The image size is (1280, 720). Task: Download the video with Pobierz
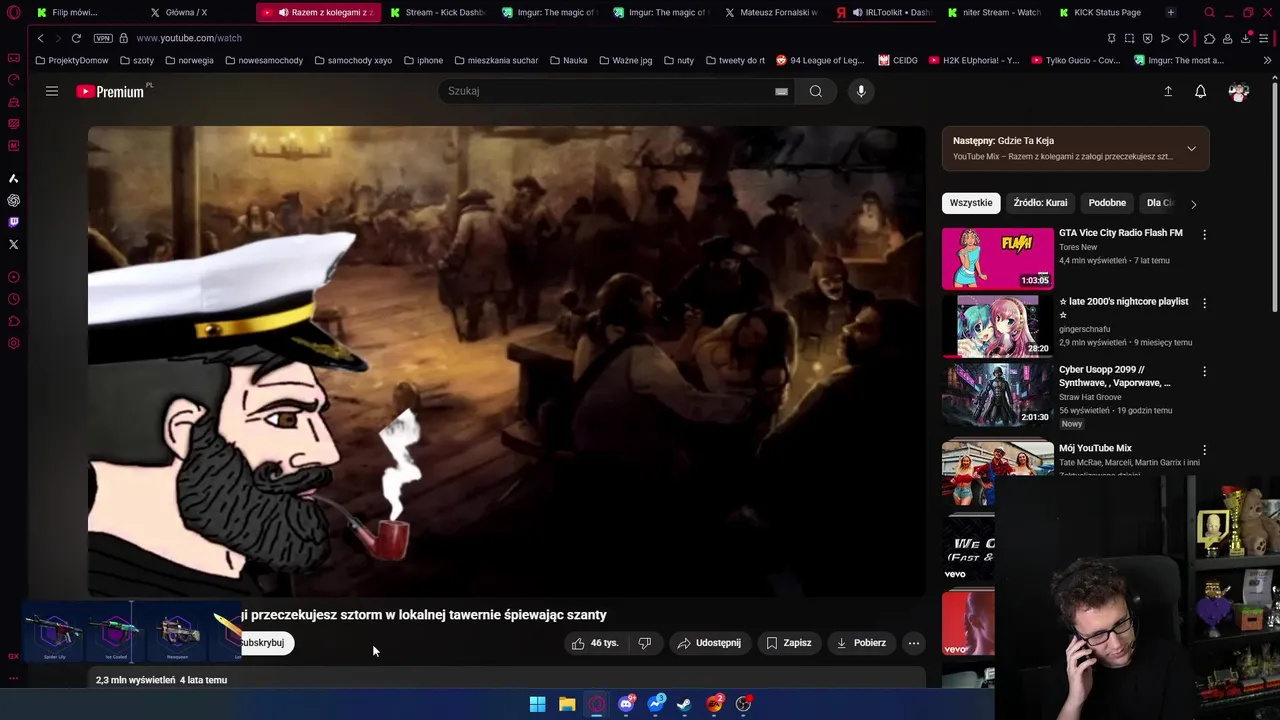coord(861,643)
